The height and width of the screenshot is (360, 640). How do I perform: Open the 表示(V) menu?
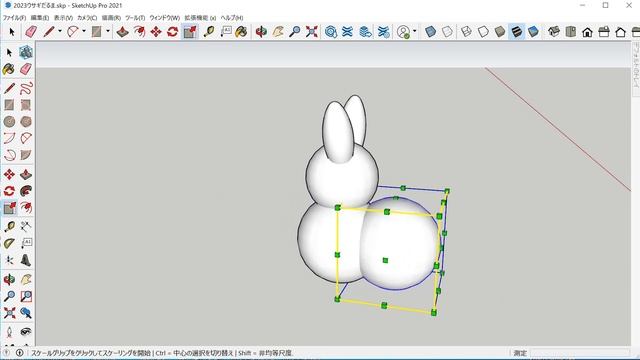(63, 18)
